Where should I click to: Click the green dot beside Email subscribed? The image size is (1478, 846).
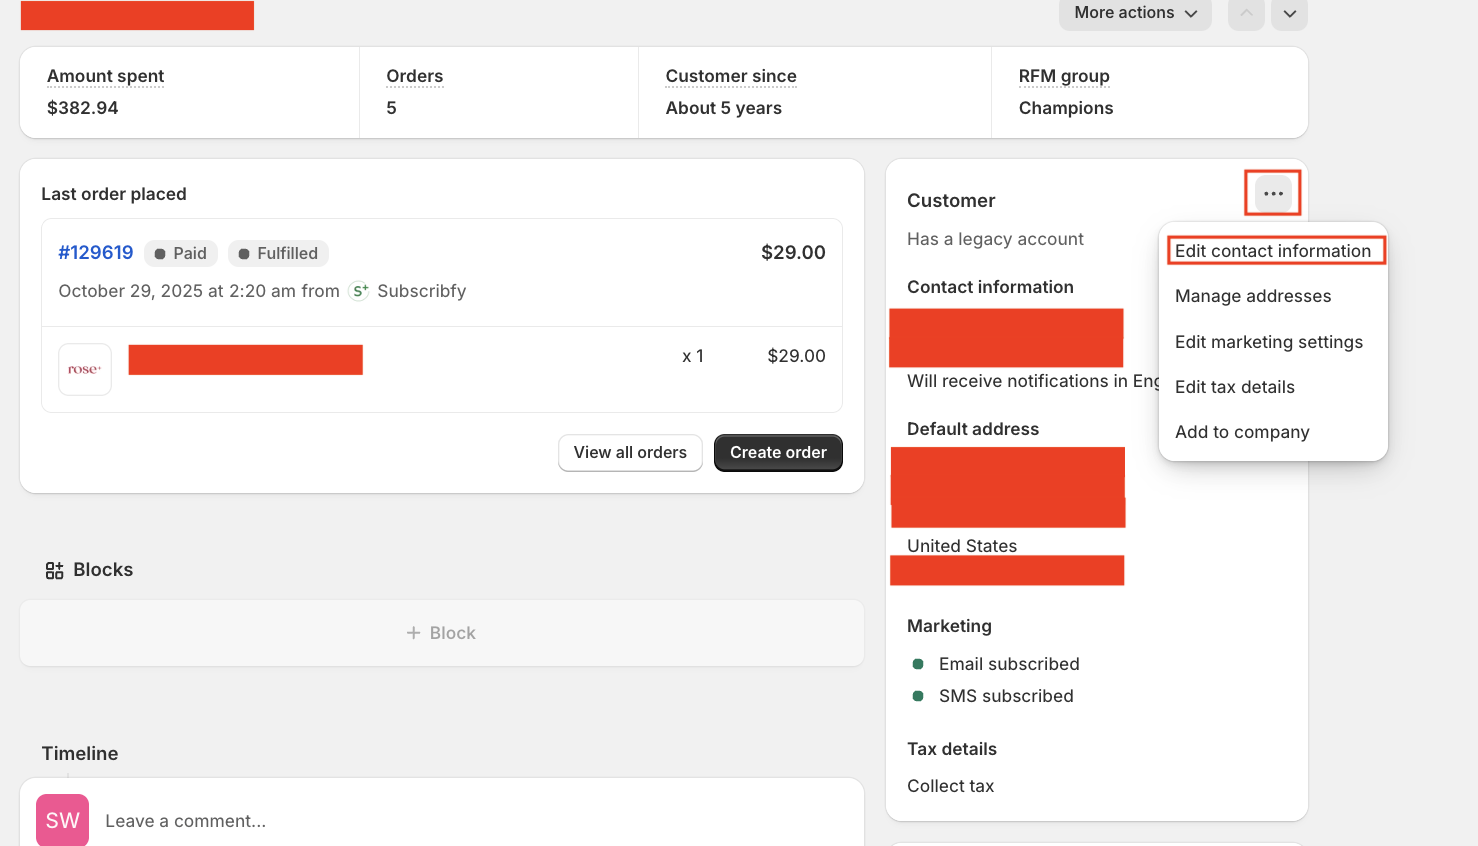pos(919,663)
